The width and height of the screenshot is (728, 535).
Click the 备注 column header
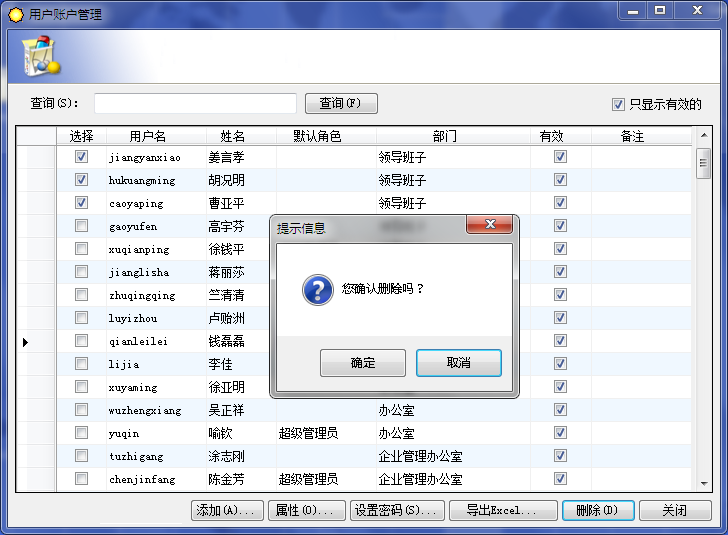click(641, 136)
